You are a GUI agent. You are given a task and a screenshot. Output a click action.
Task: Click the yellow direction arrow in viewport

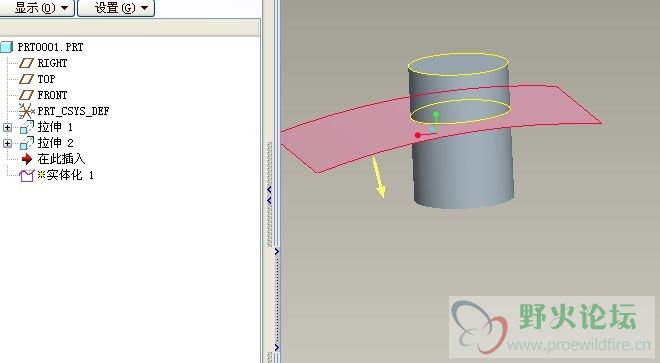point(378,177)
